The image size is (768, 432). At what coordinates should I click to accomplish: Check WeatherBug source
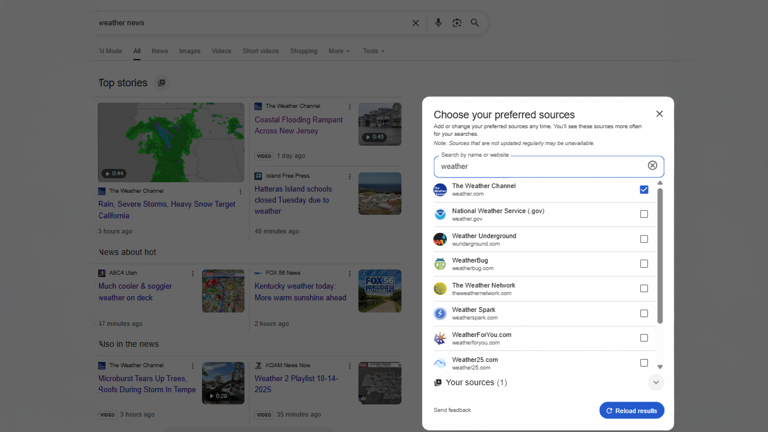pyautogui.click(x=644, y=264)
